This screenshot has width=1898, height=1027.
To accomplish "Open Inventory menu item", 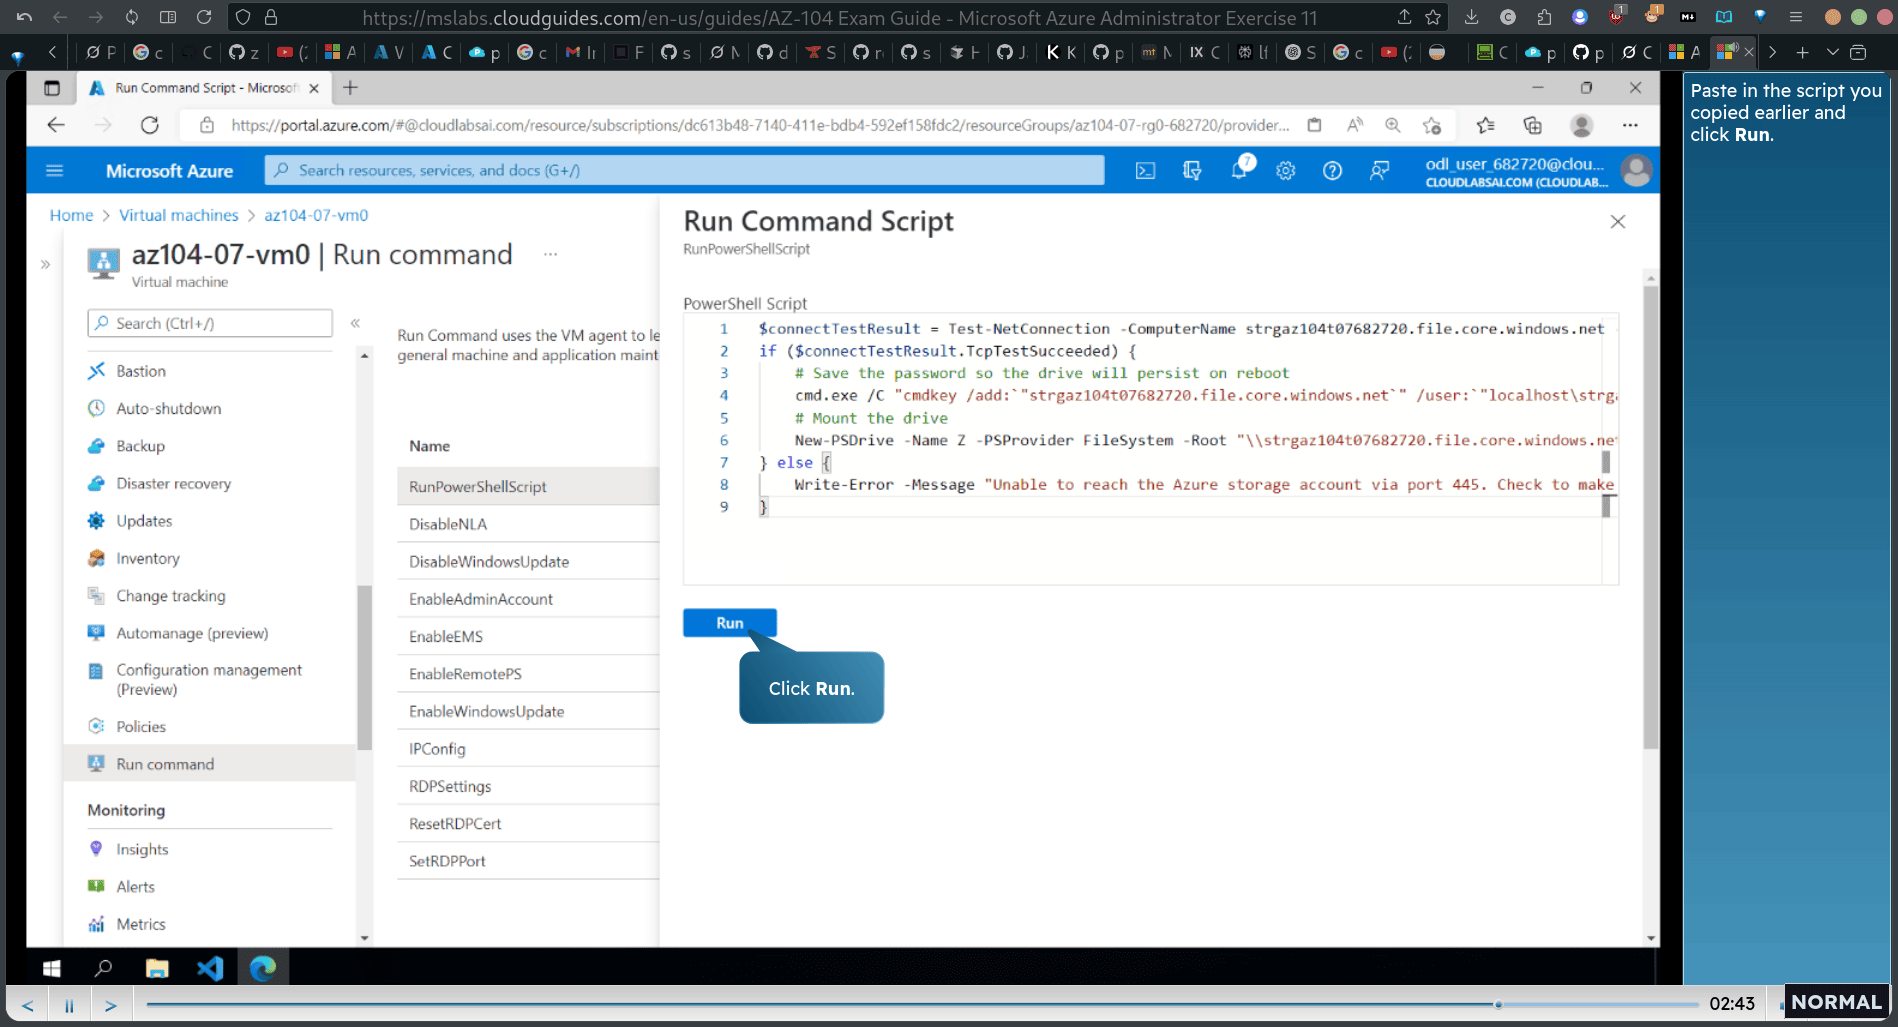I will pyautogui.click(x=148, y=558).
